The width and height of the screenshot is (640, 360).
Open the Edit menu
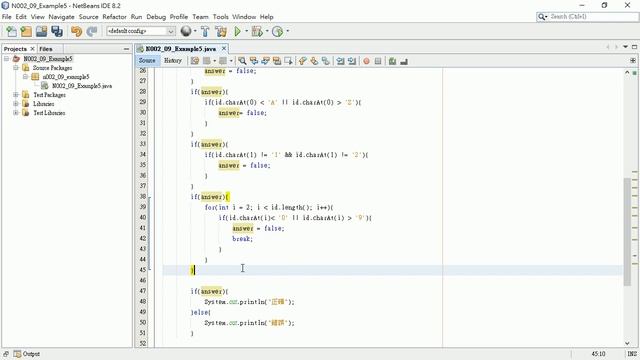pyautogui.click(x=21, y=17)
